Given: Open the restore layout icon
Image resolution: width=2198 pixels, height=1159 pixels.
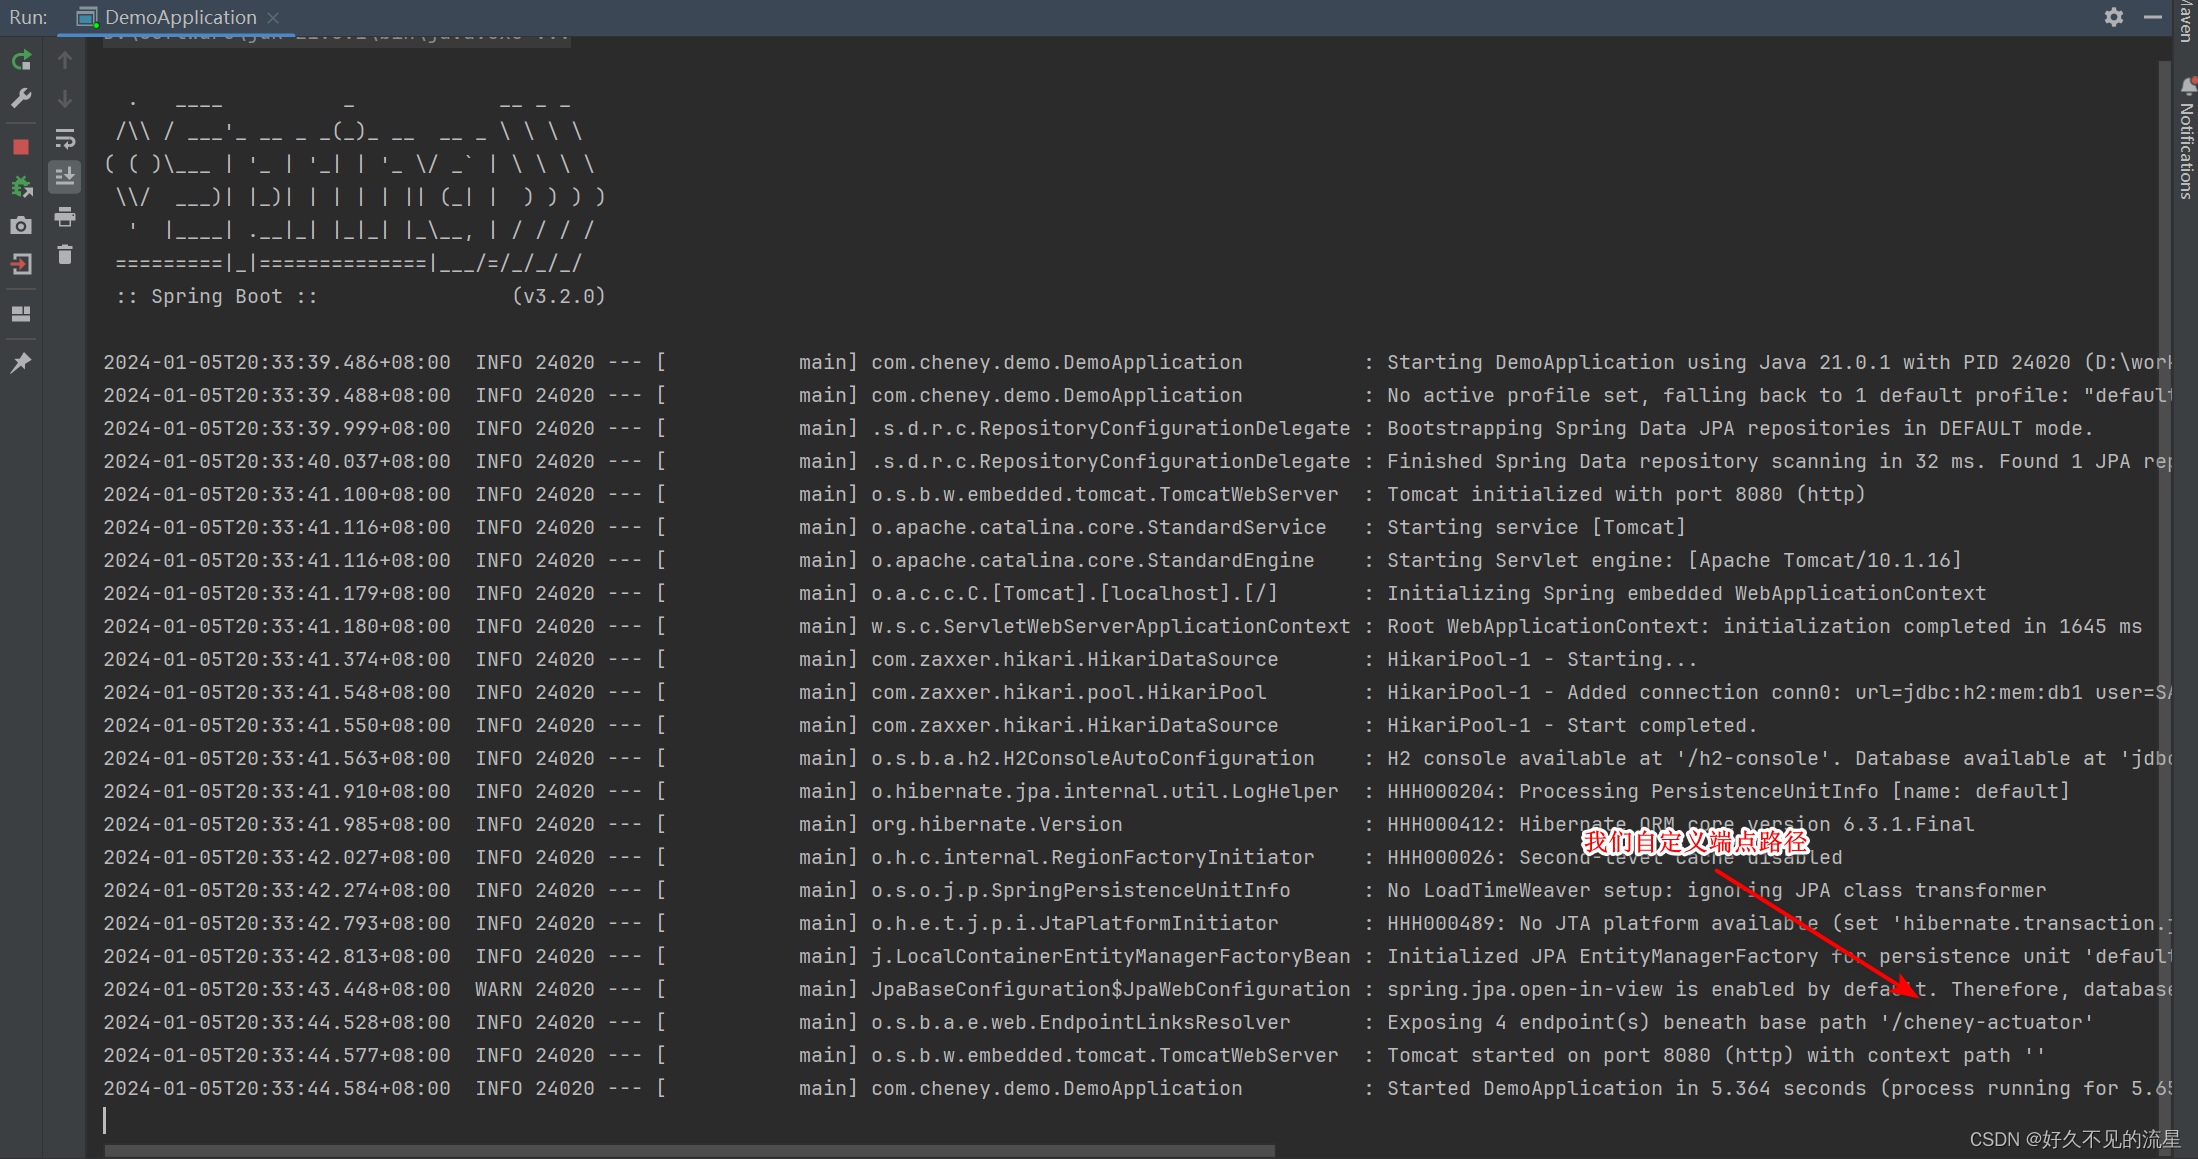Looking at the screenshot, I should pos(21,314).
